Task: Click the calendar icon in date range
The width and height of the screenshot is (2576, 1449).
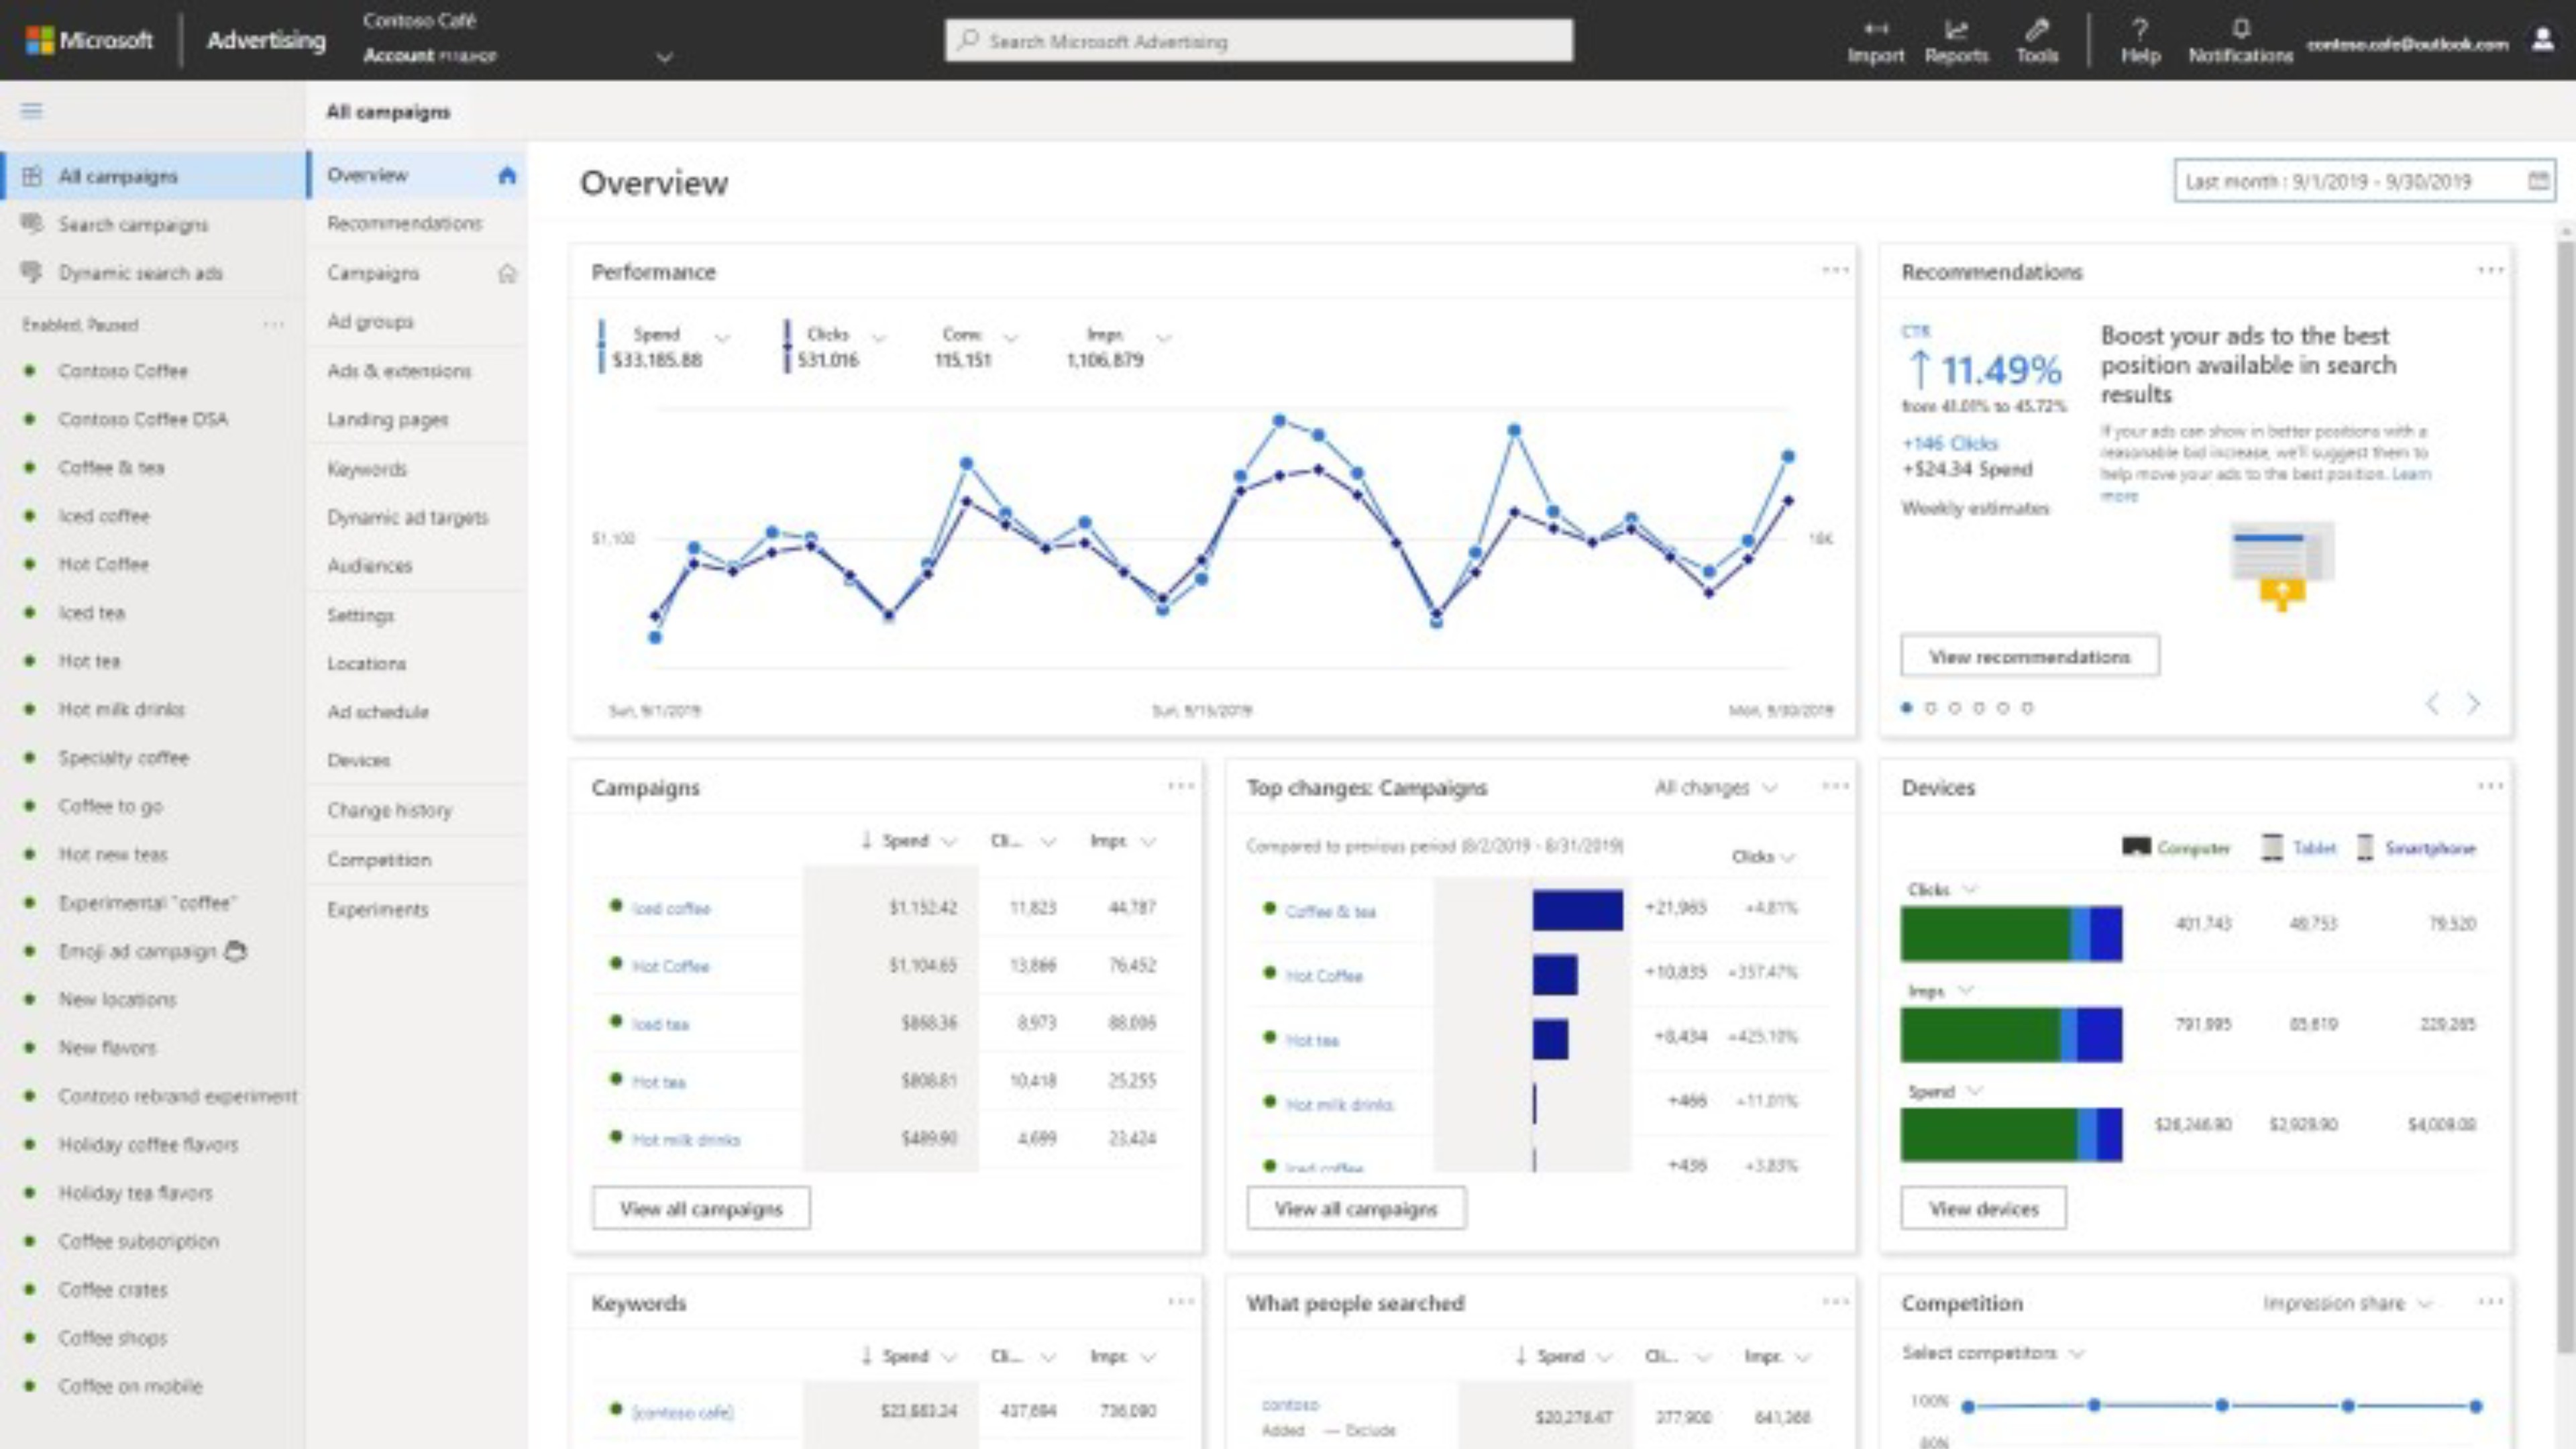Action: [2538, 181]
